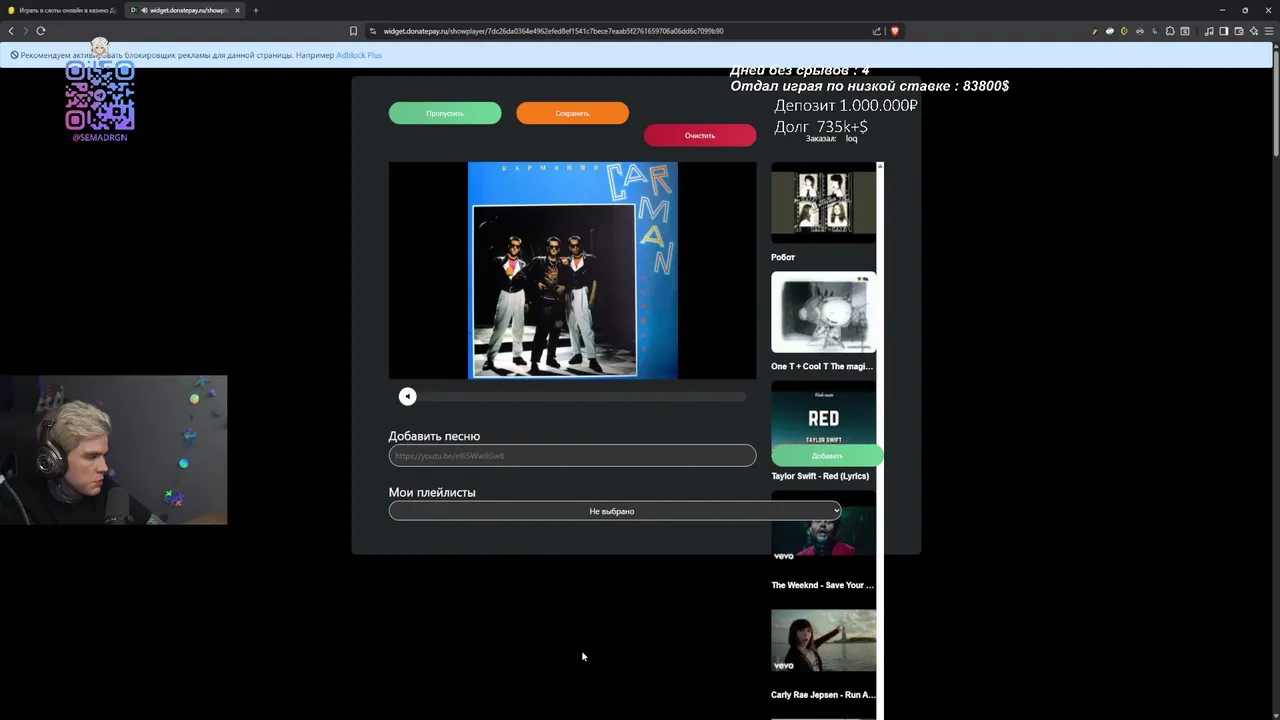Click the Car-Man album video preview
This screenshot has width=1280, height=720.
point(572,270)
